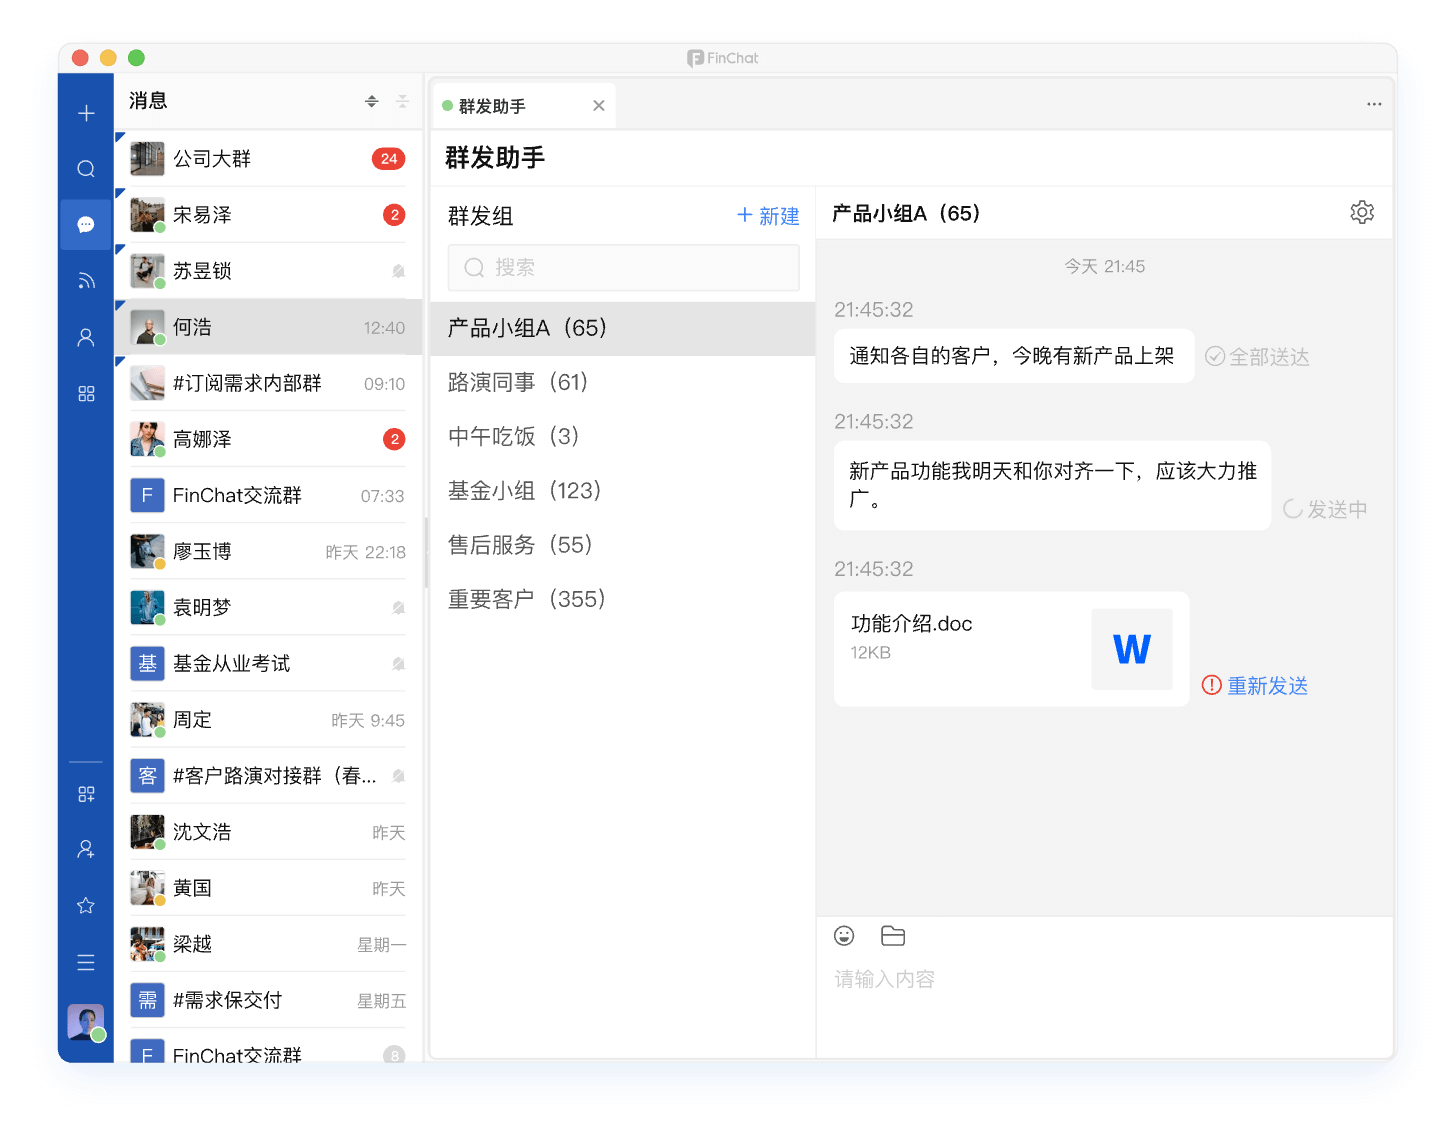Open group settings gear icon

pos(1361,212)
